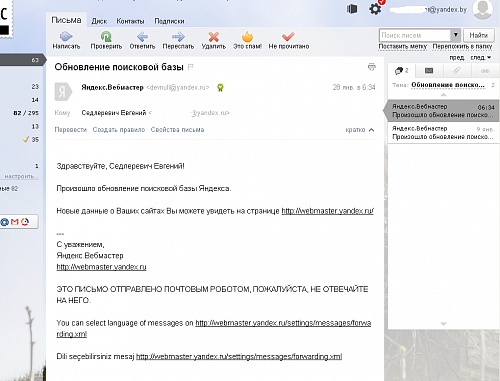Viewport: 500px width, 381px height.
Task: Click the Проверить refresh mail icon
Action: pyautogui.click(x=106, y=36)
